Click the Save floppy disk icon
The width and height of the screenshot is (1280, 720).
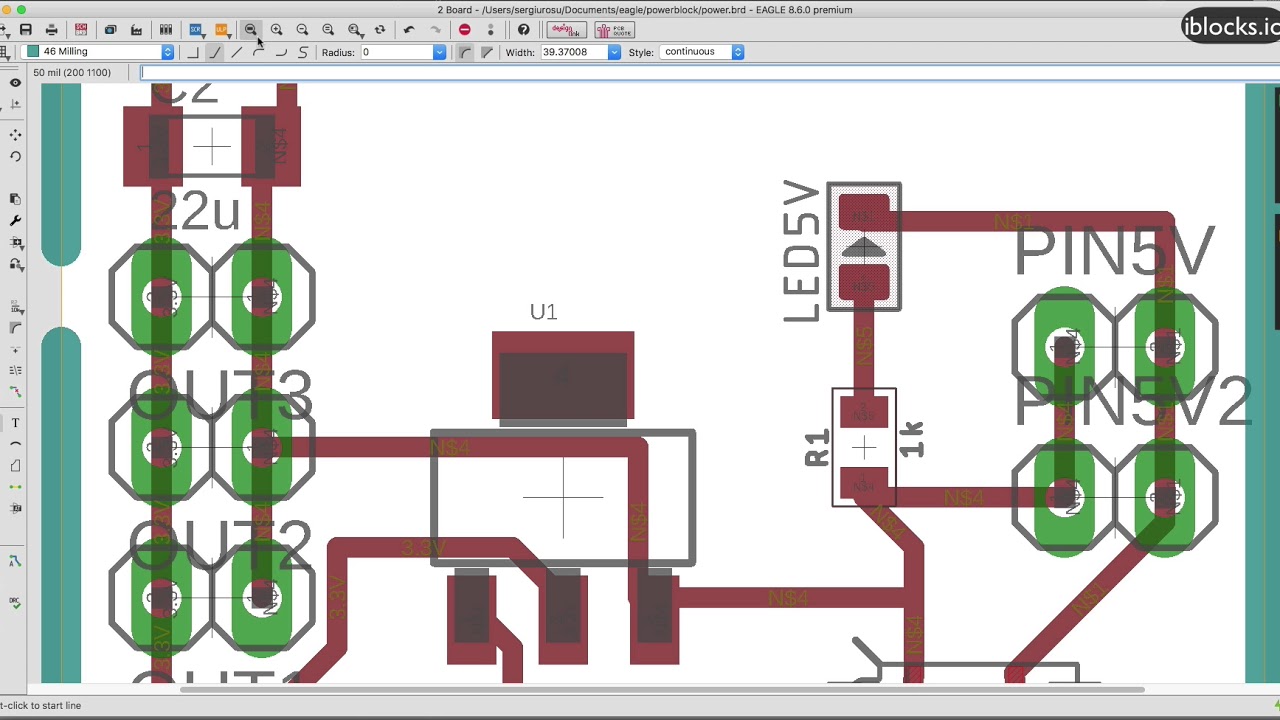(x=26, y=30)
